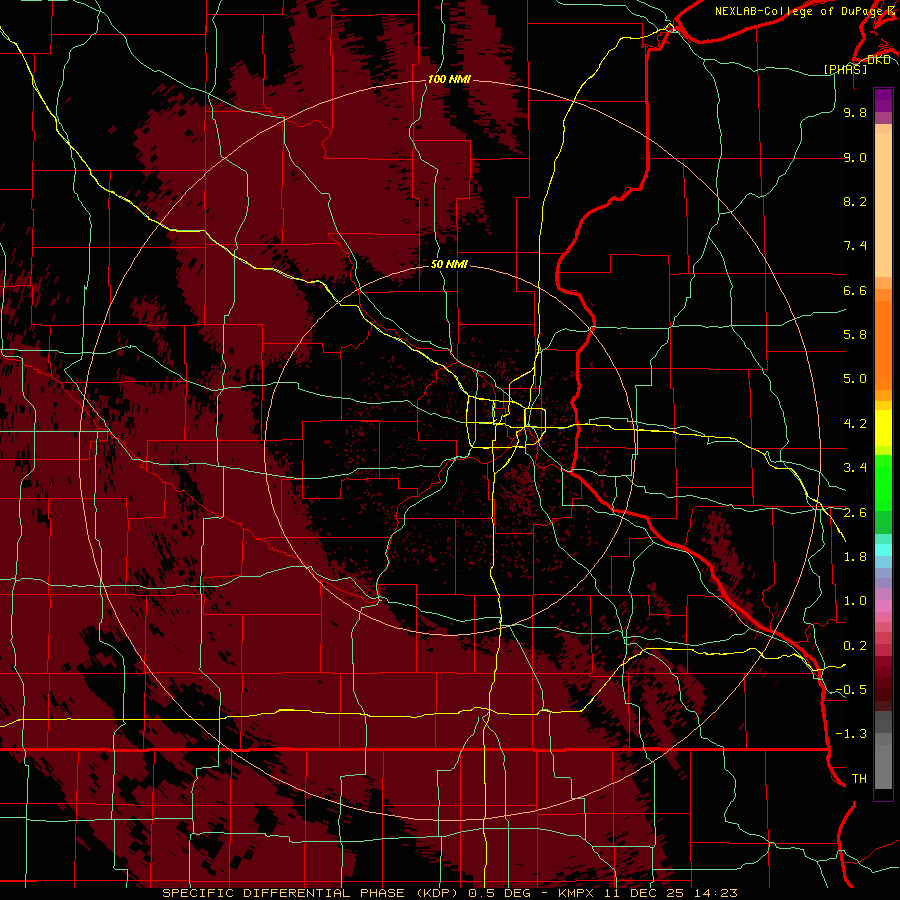This screenshot has width=900, height=900.
Task: Click the purple band at the top of the color scale
Action: [x=883, y=100]
